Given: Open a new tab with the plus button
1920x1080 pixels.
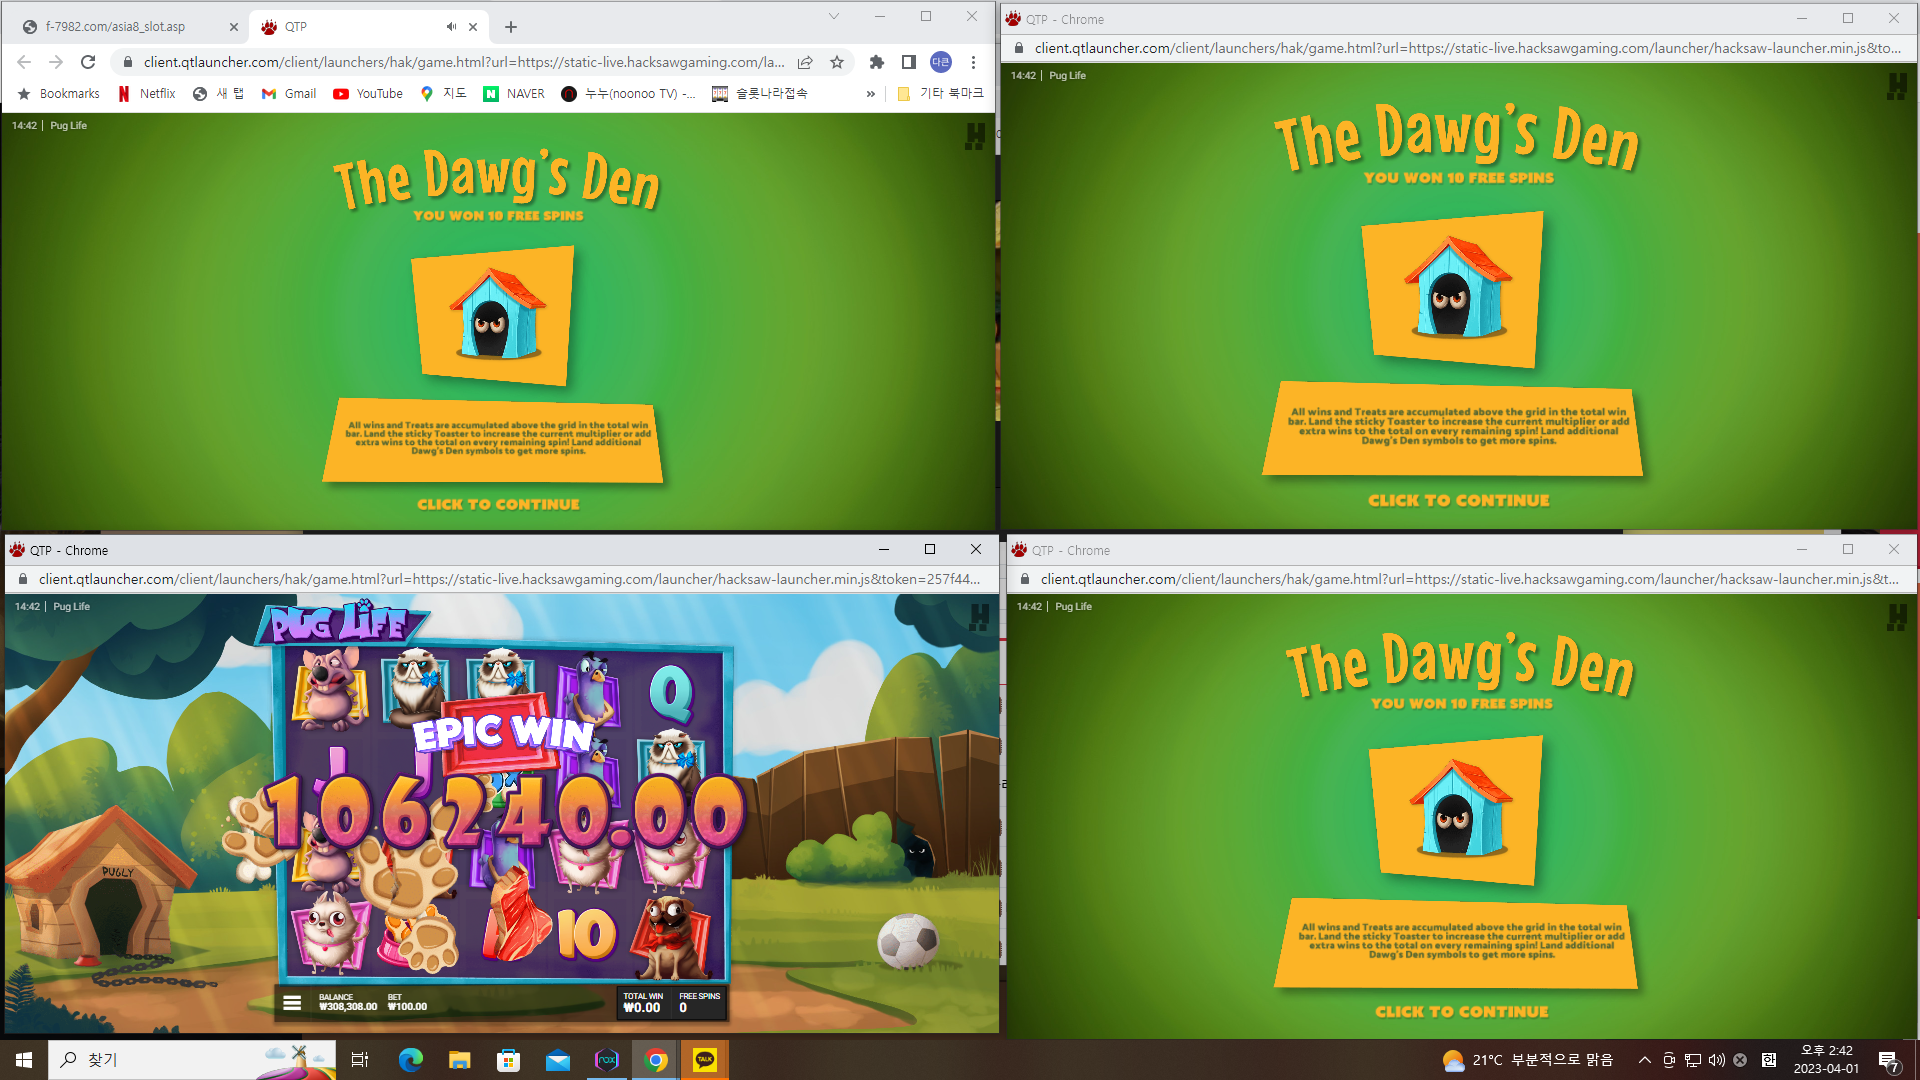Looking at the screenshot, I should [511, 27].
